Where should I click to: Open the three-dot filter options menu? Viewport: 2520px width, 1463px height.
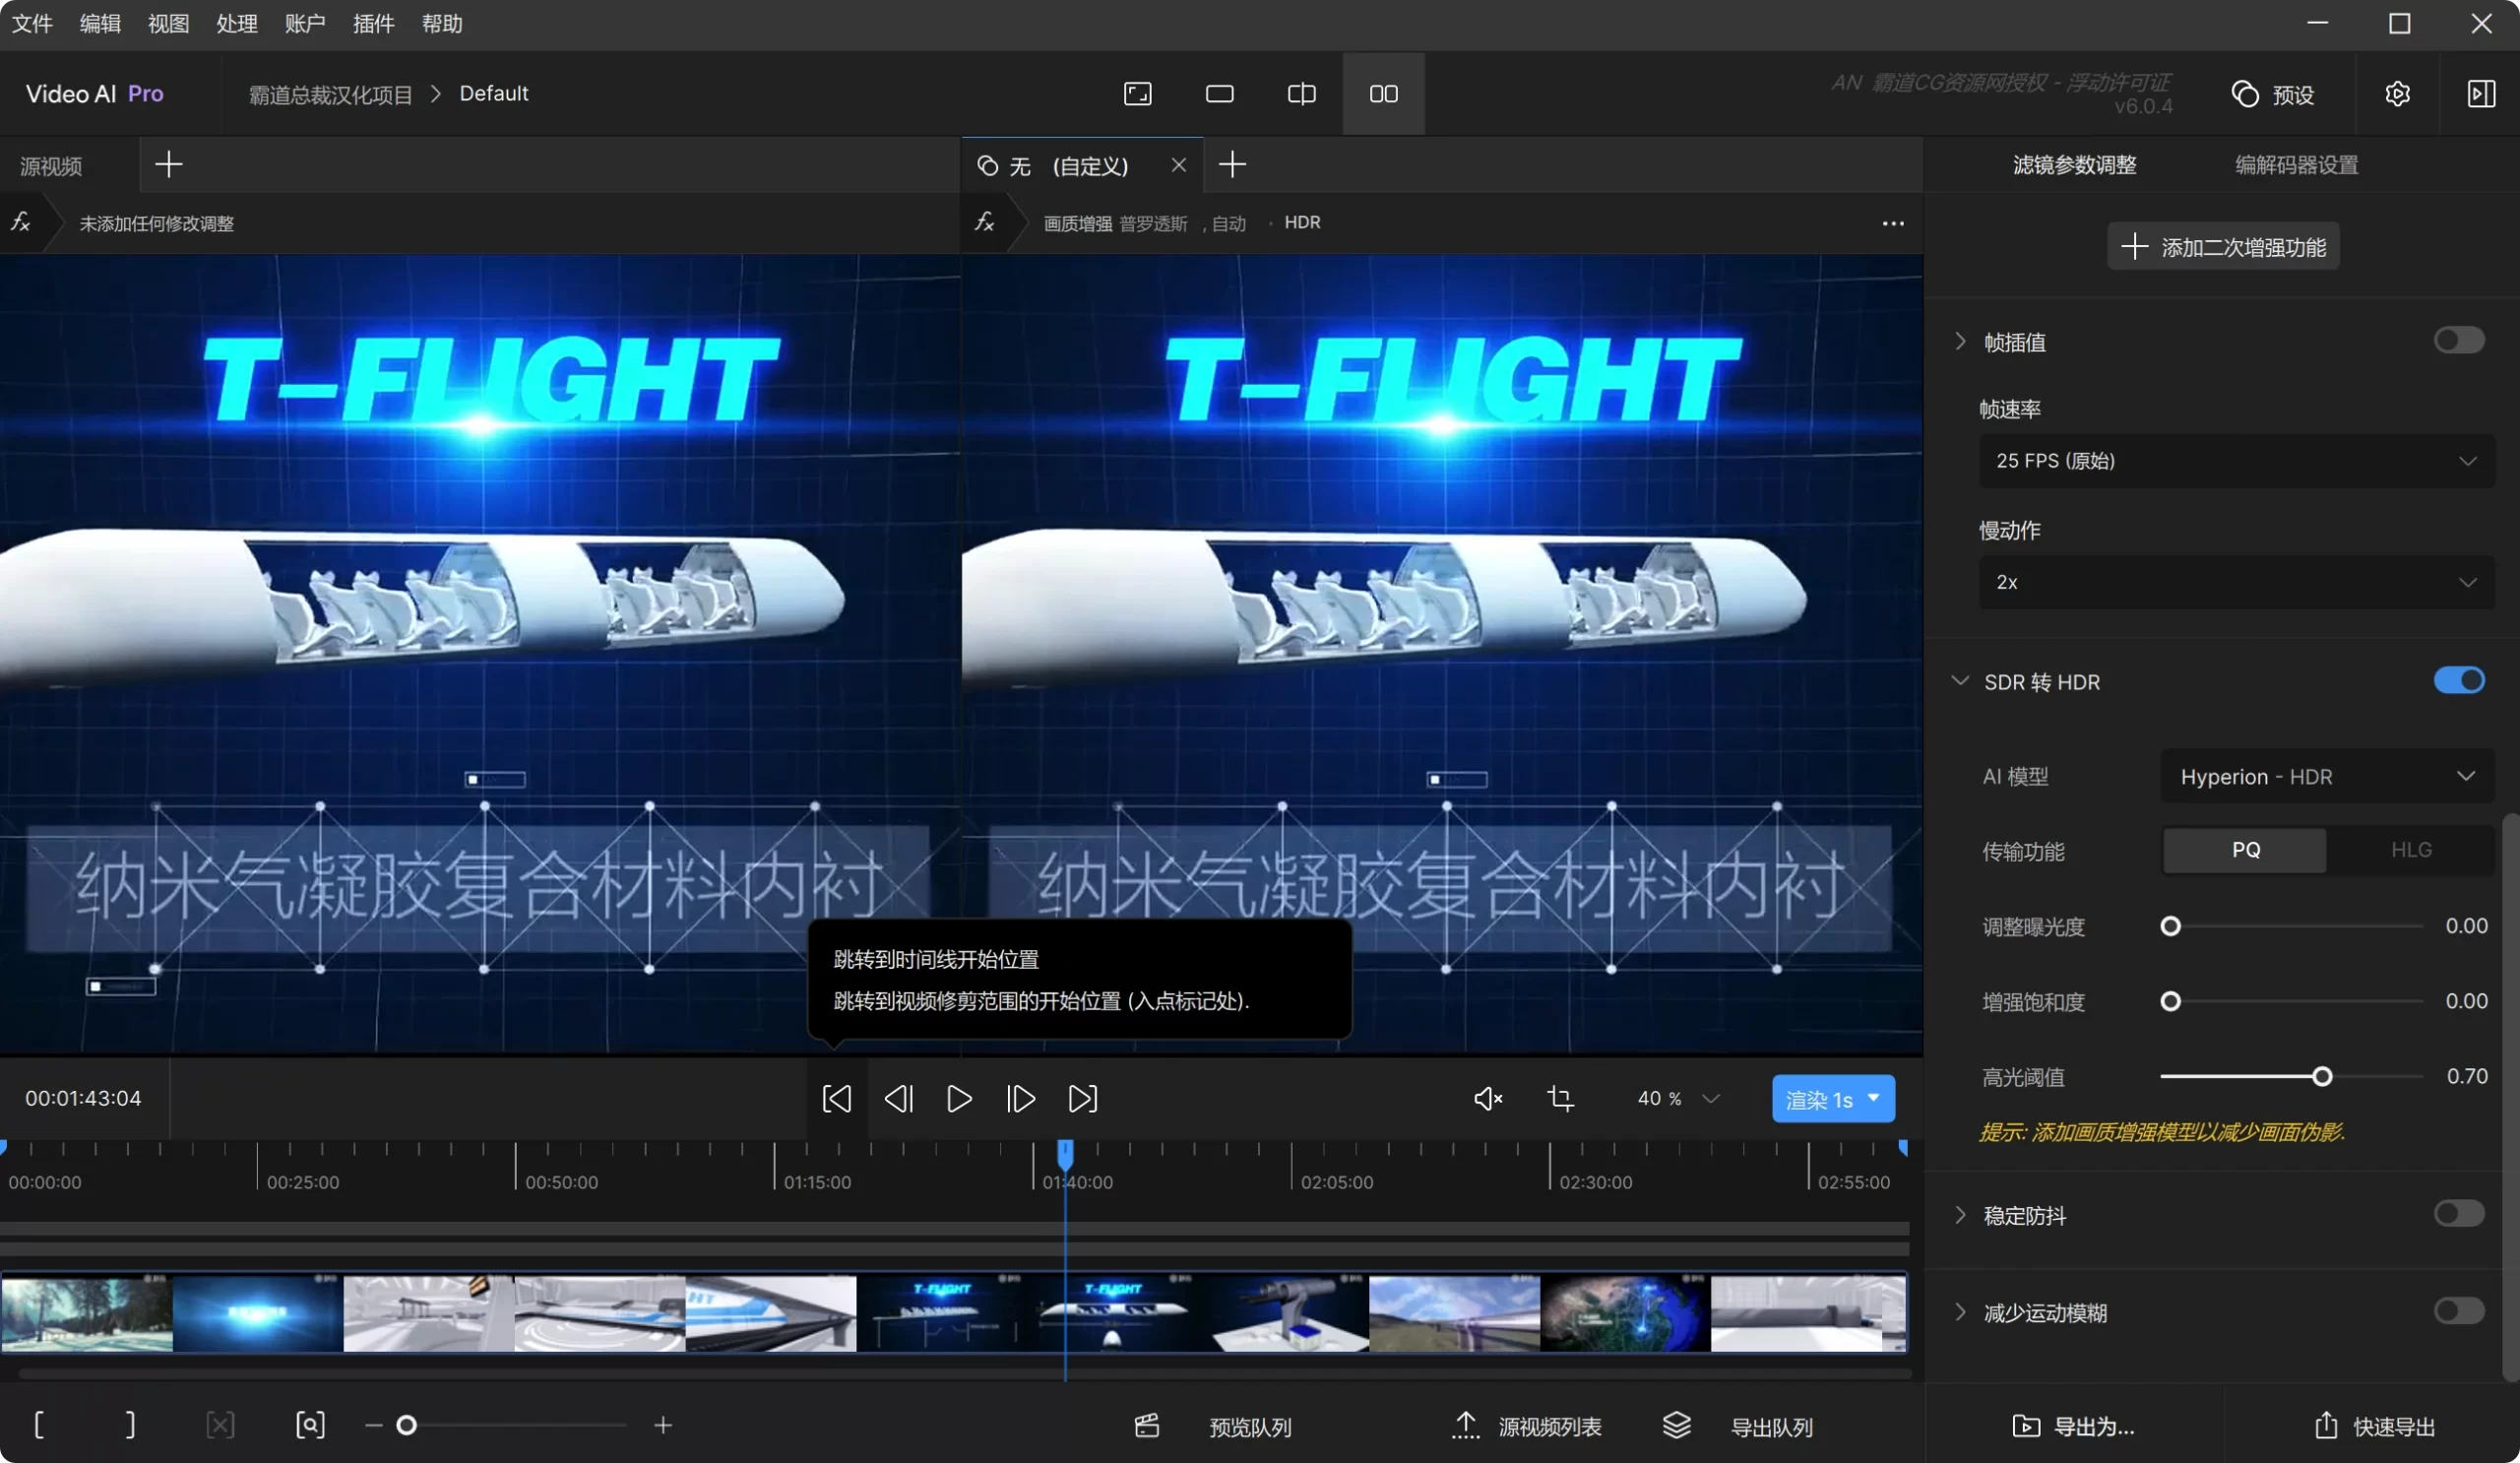pos(1893,223)
